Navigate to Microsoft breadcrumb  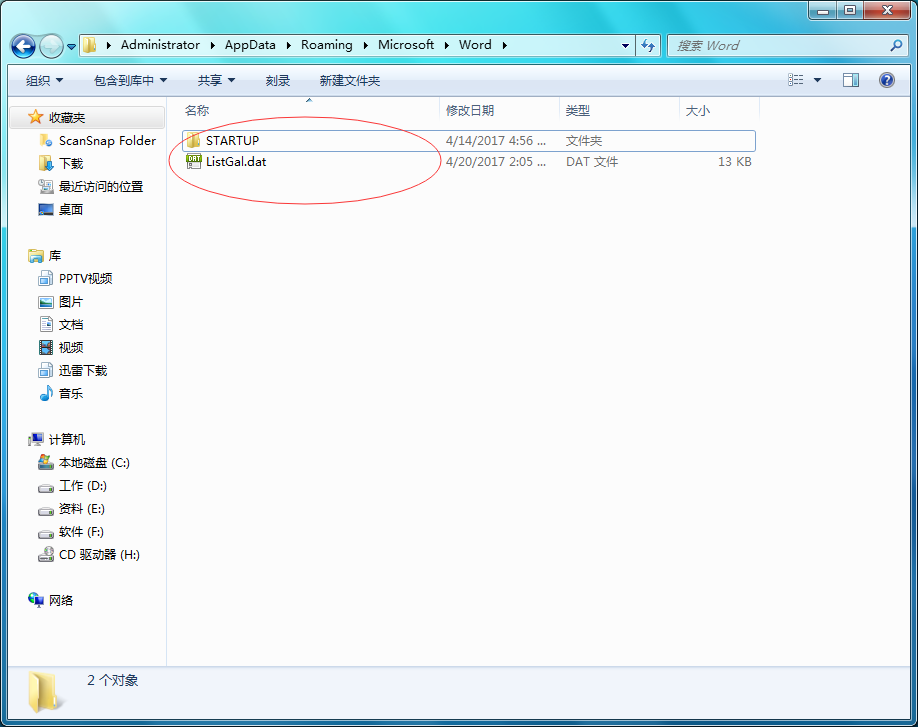coord(406,45)
